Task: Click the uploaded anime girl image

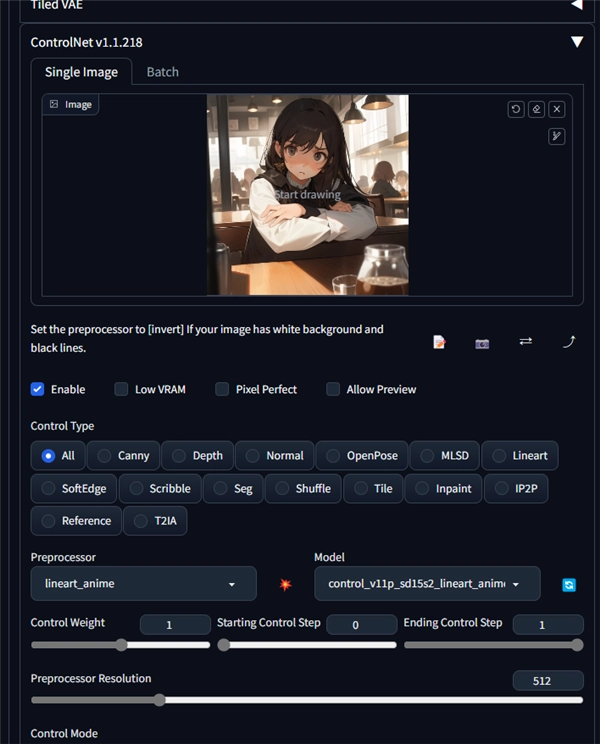Action: pyautogui.click(x=307, y=195)
